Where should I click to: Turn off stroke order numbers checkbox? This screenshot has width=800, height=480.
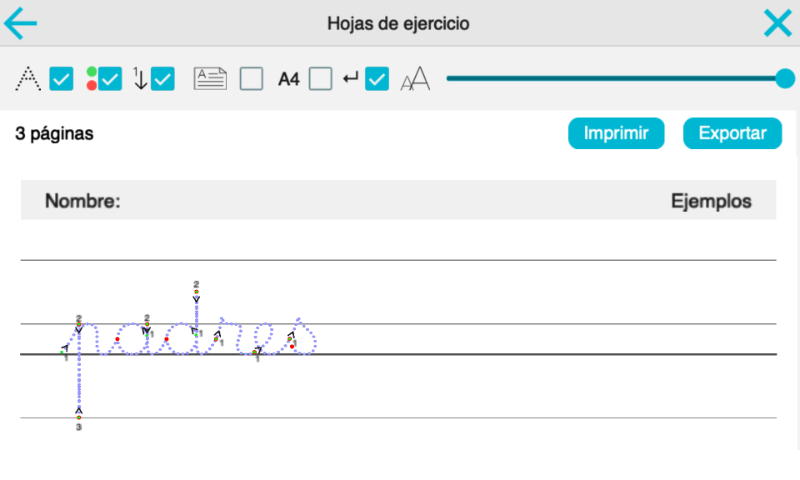coord(163,79)
